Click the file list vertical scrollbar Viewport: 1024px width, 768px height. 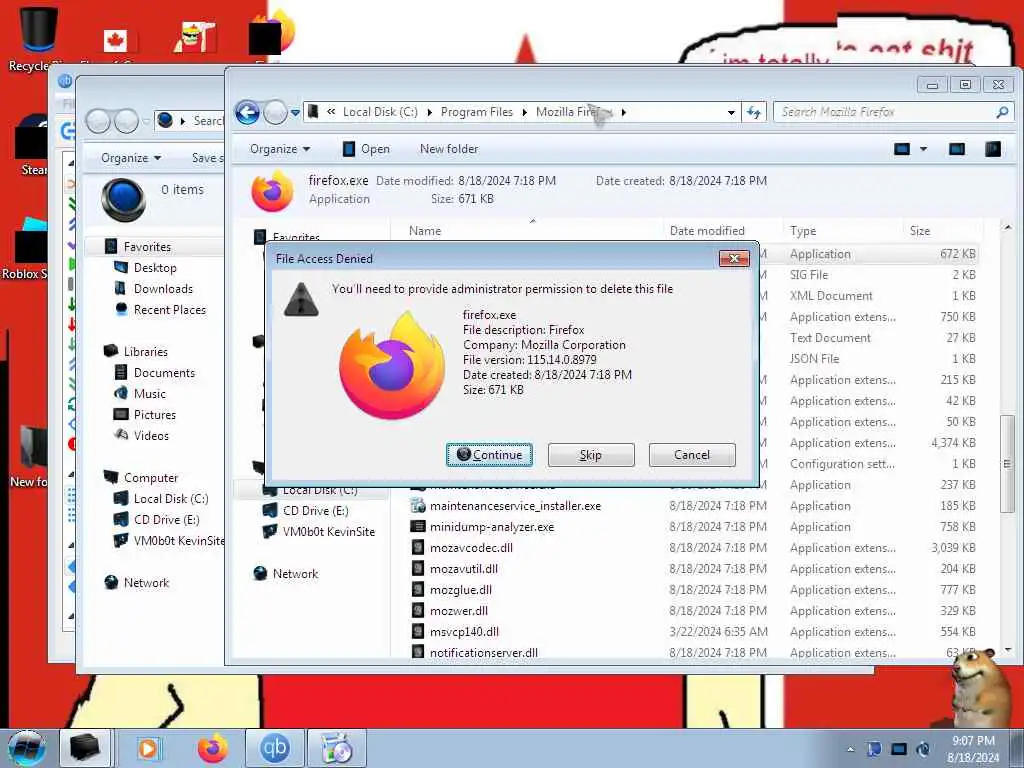click(1007, 464)
